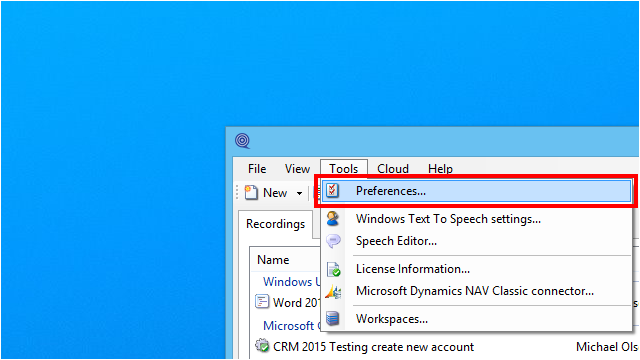Click the New recording toolbar button
The width and height of the screenshot is (640, 360).
coord(267,193)
